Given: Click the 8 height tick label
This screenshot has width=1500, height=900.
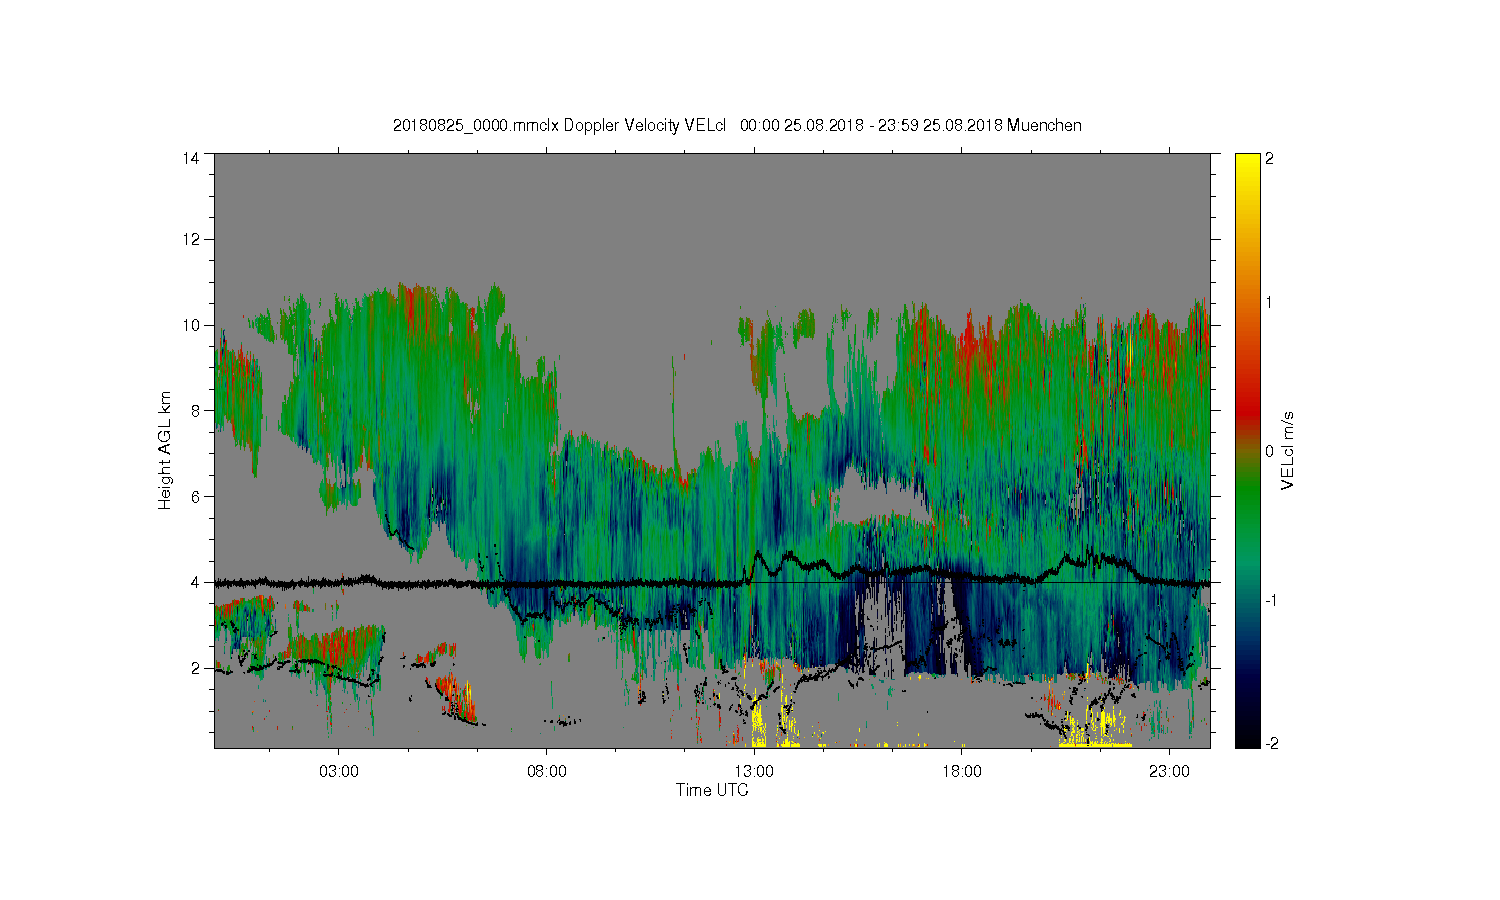Looking at the screenshot, I should [195, 410].
